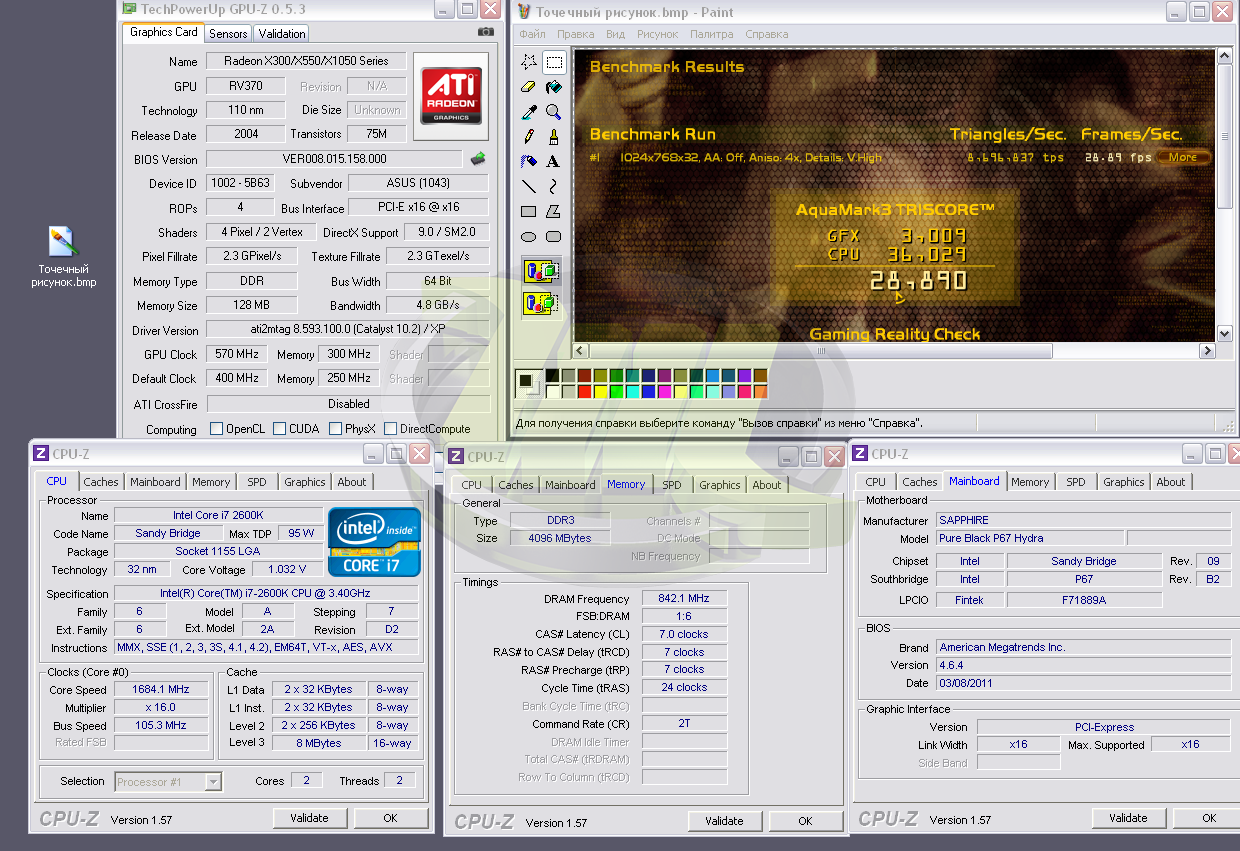Toggle the CUDA checkbox

(279, 429)
